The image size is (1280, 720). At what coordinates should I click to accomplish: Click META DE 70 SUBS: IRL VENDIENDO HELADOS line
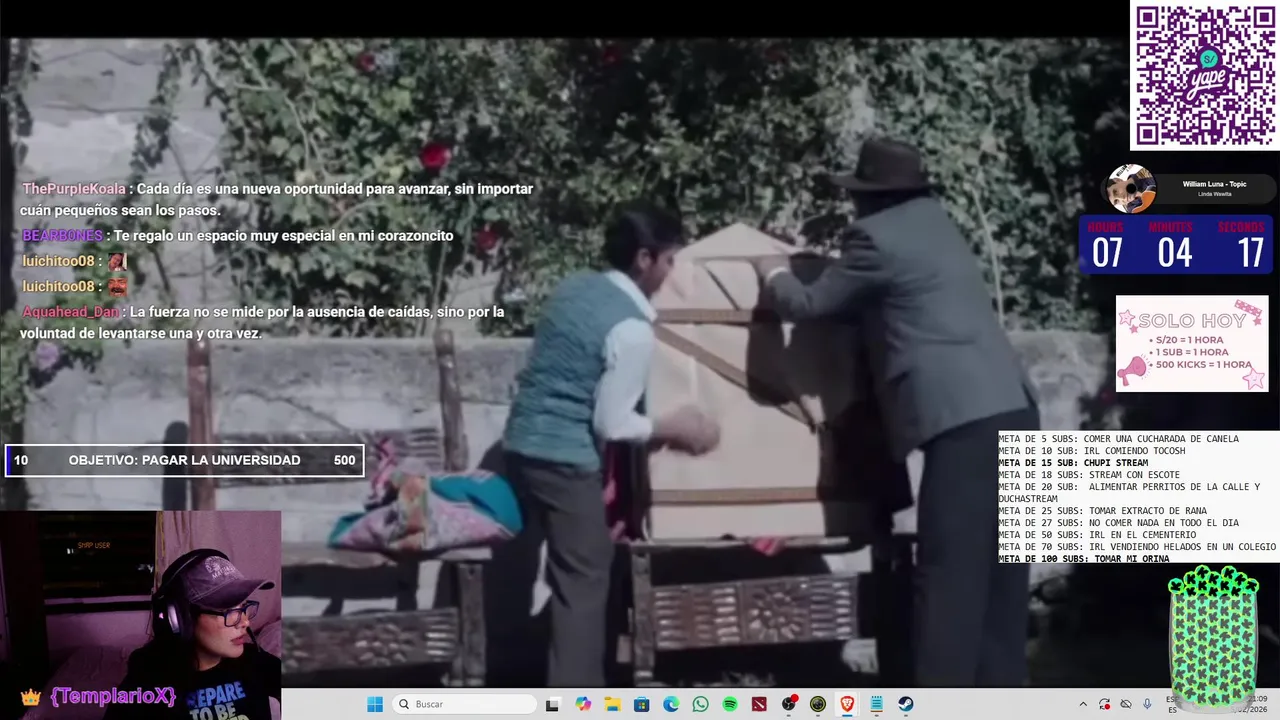(1137, 546)
